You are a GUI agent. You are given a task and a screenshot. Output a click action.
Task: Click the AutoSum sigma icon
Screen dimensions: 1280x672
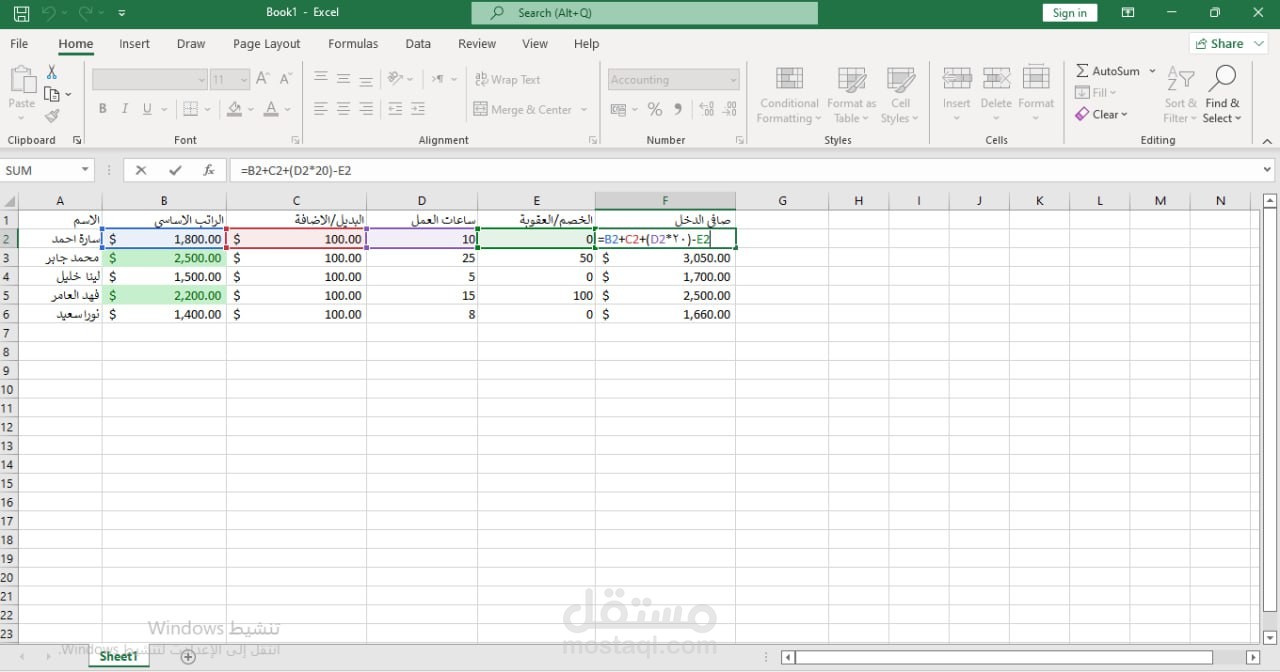coord(1083,71)
